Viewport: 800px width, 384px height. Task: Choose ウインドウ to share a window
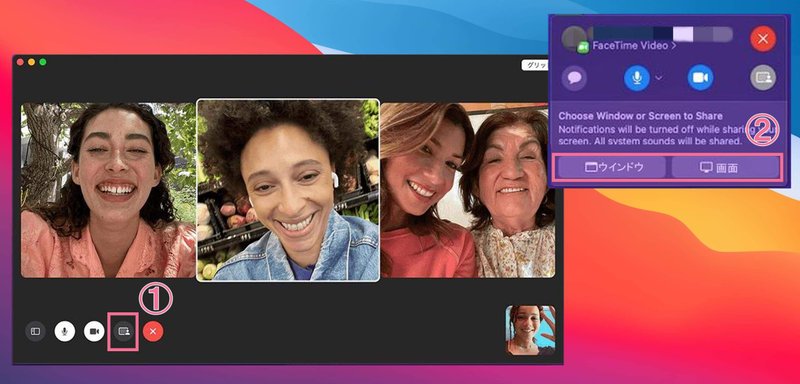click(611, 167)
